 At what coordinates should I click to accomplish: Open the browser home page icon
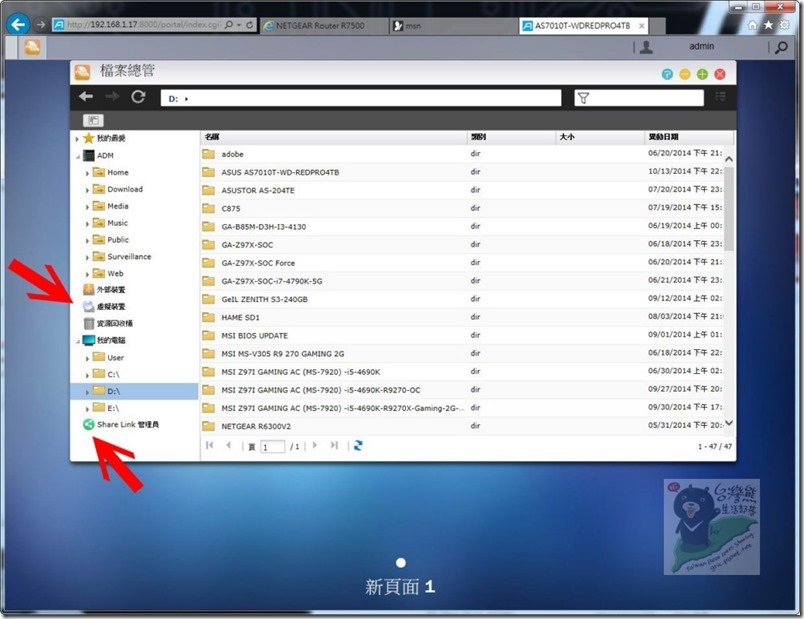click(x=752, y=25)
